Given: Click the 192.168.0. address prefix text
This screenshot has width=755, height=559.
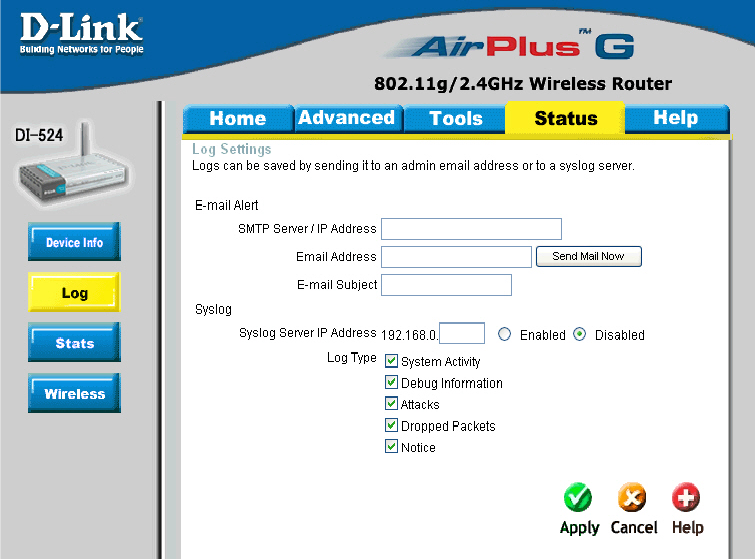Looking at the screenshot, I should point(409,335).
